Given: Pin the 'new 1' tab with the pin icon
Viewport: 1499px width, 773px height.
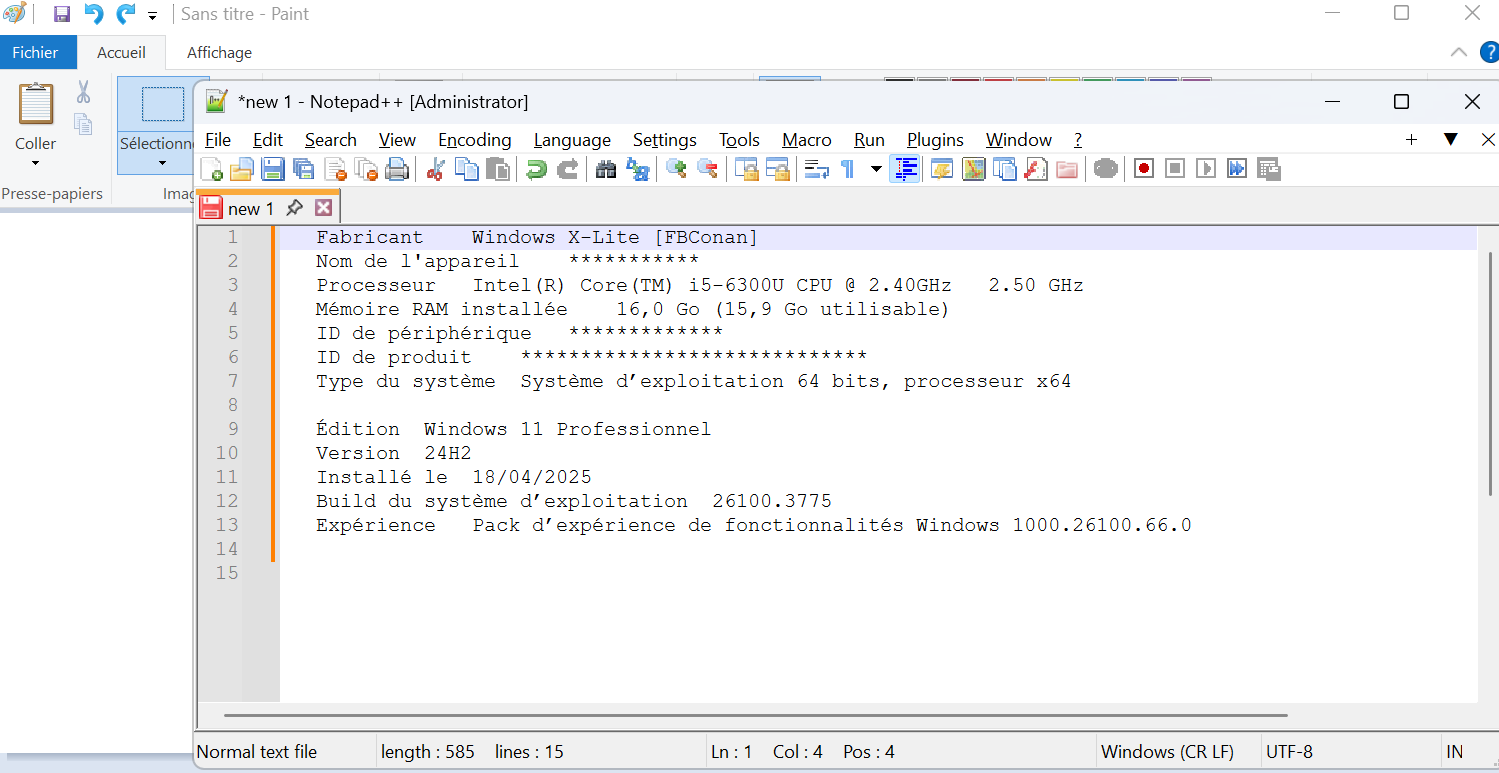Looking at the screenshot, I should (x=294, y=207).
